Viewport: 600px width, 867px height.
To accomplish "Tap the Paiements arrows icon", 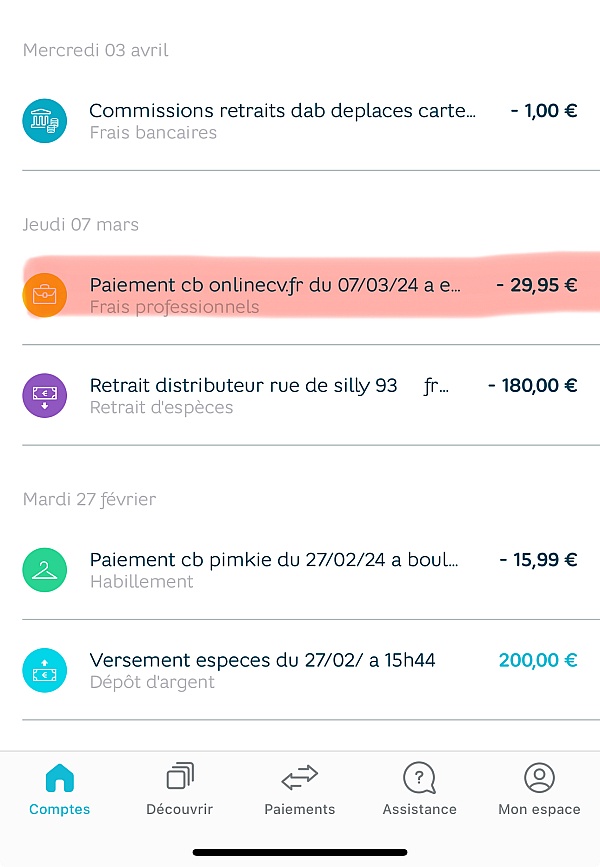I will pyautogui.click(x=299, y=777).
